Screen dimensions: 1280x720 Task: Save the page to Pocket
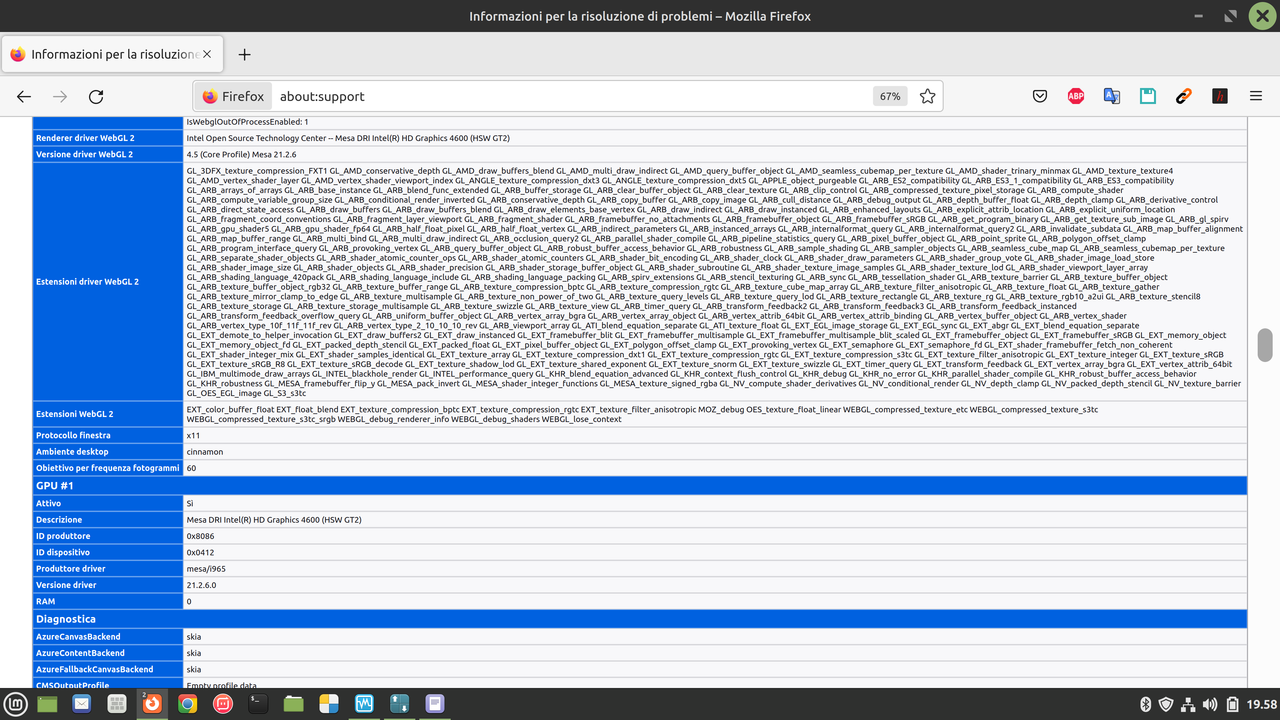[1039, 96]
